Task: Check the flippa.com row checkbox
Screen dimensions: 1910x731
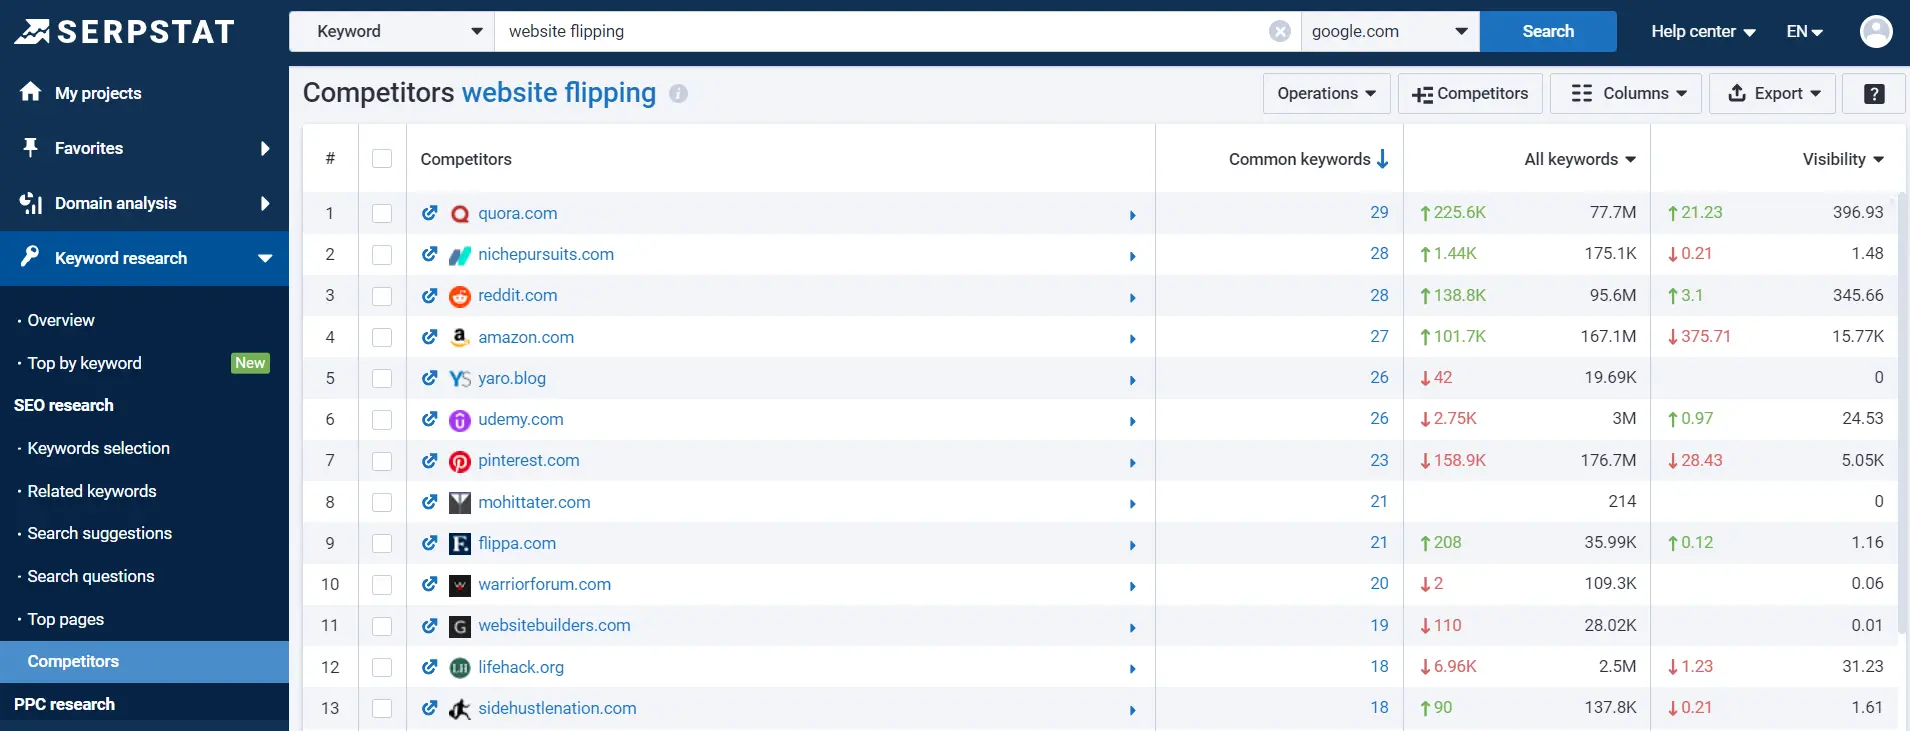Action: point(382,543)
